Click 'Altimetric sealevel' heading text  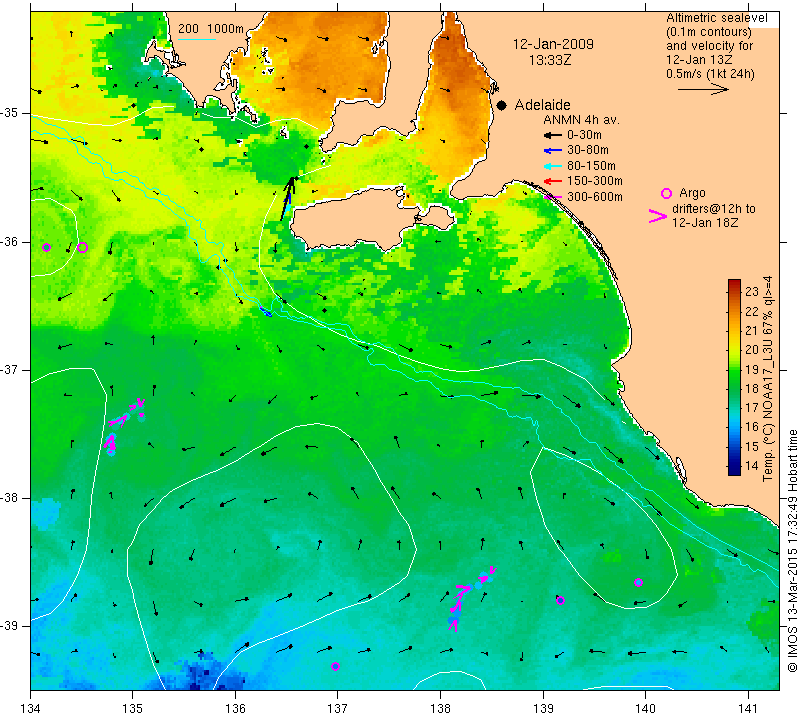click(716, 18)
